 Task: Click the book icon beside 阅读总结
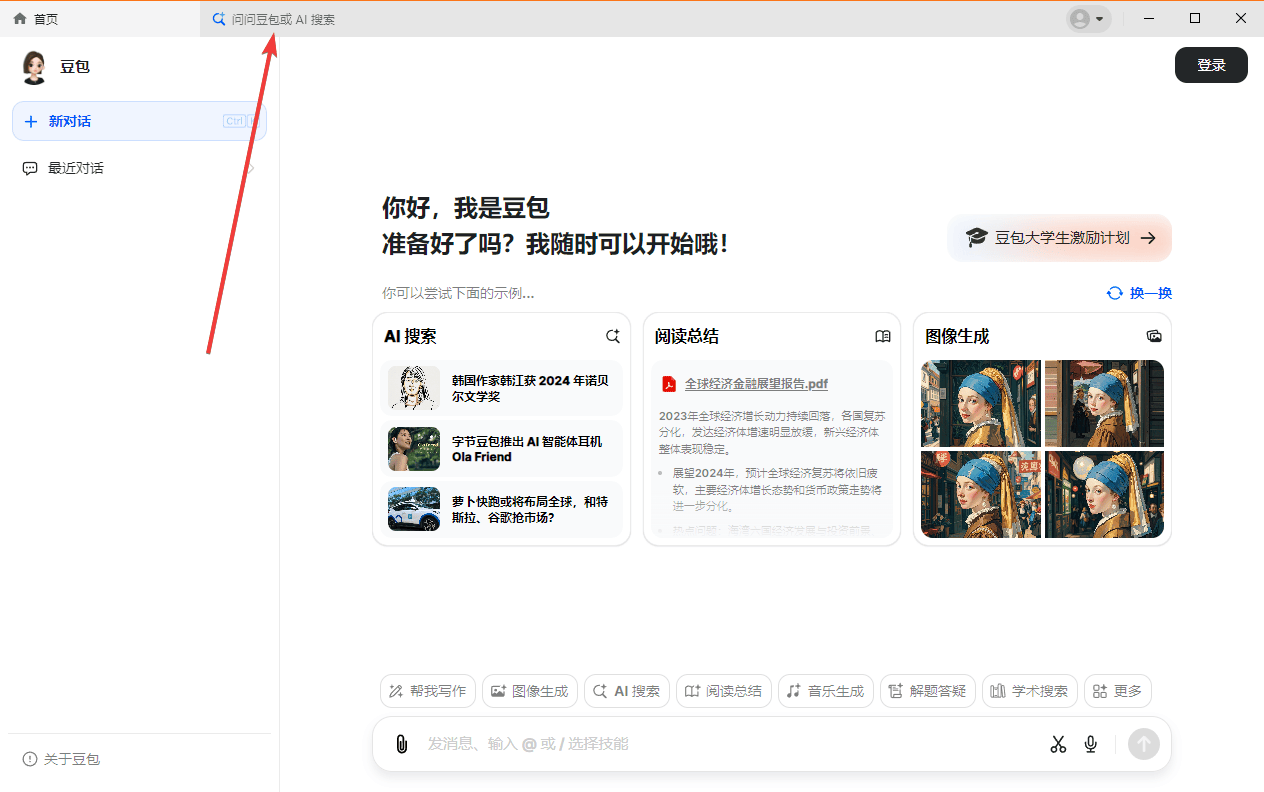click(882, 336)
